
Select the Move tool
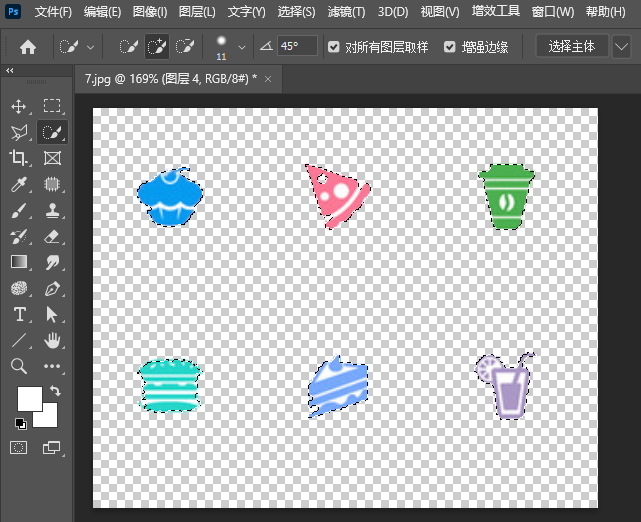pos(18,106)
